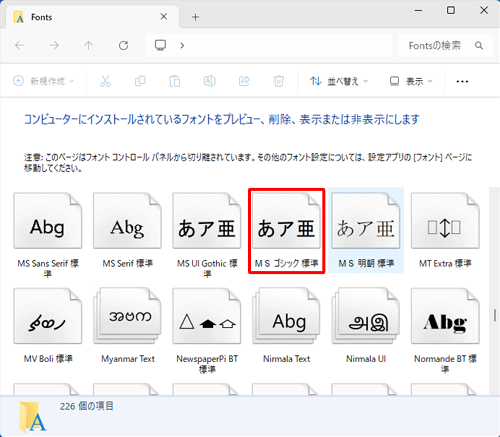Select the Nirmala UI font thumbnail

point(366,316)
